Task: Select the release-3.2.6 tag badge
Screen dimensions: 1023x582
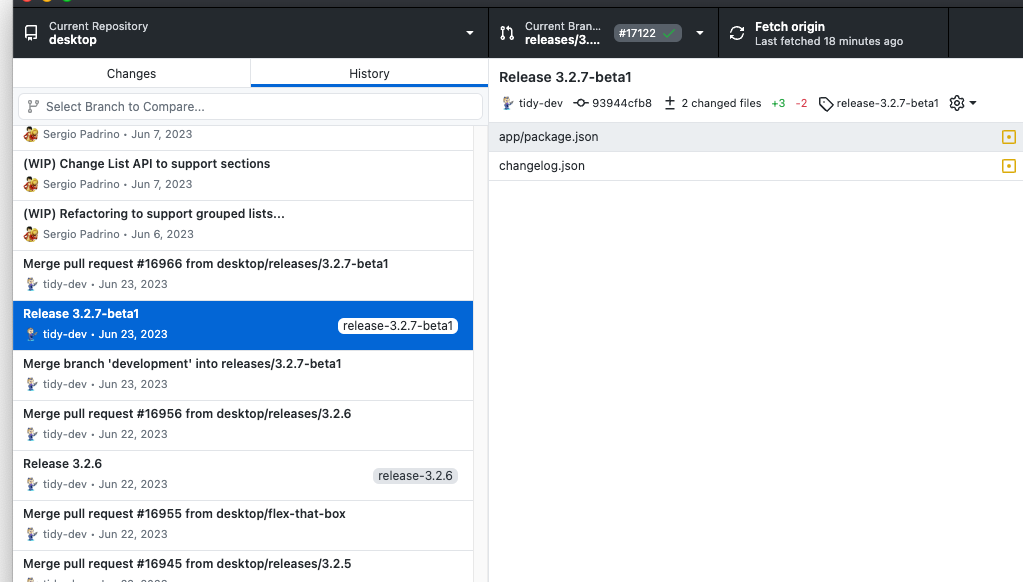Action: [x=415, y=475]
